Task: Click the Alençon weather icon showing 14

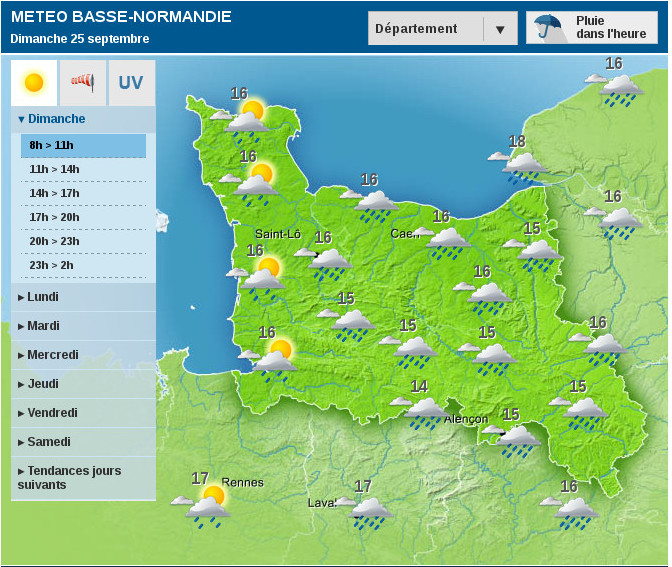Action: (x=426, y=410)
